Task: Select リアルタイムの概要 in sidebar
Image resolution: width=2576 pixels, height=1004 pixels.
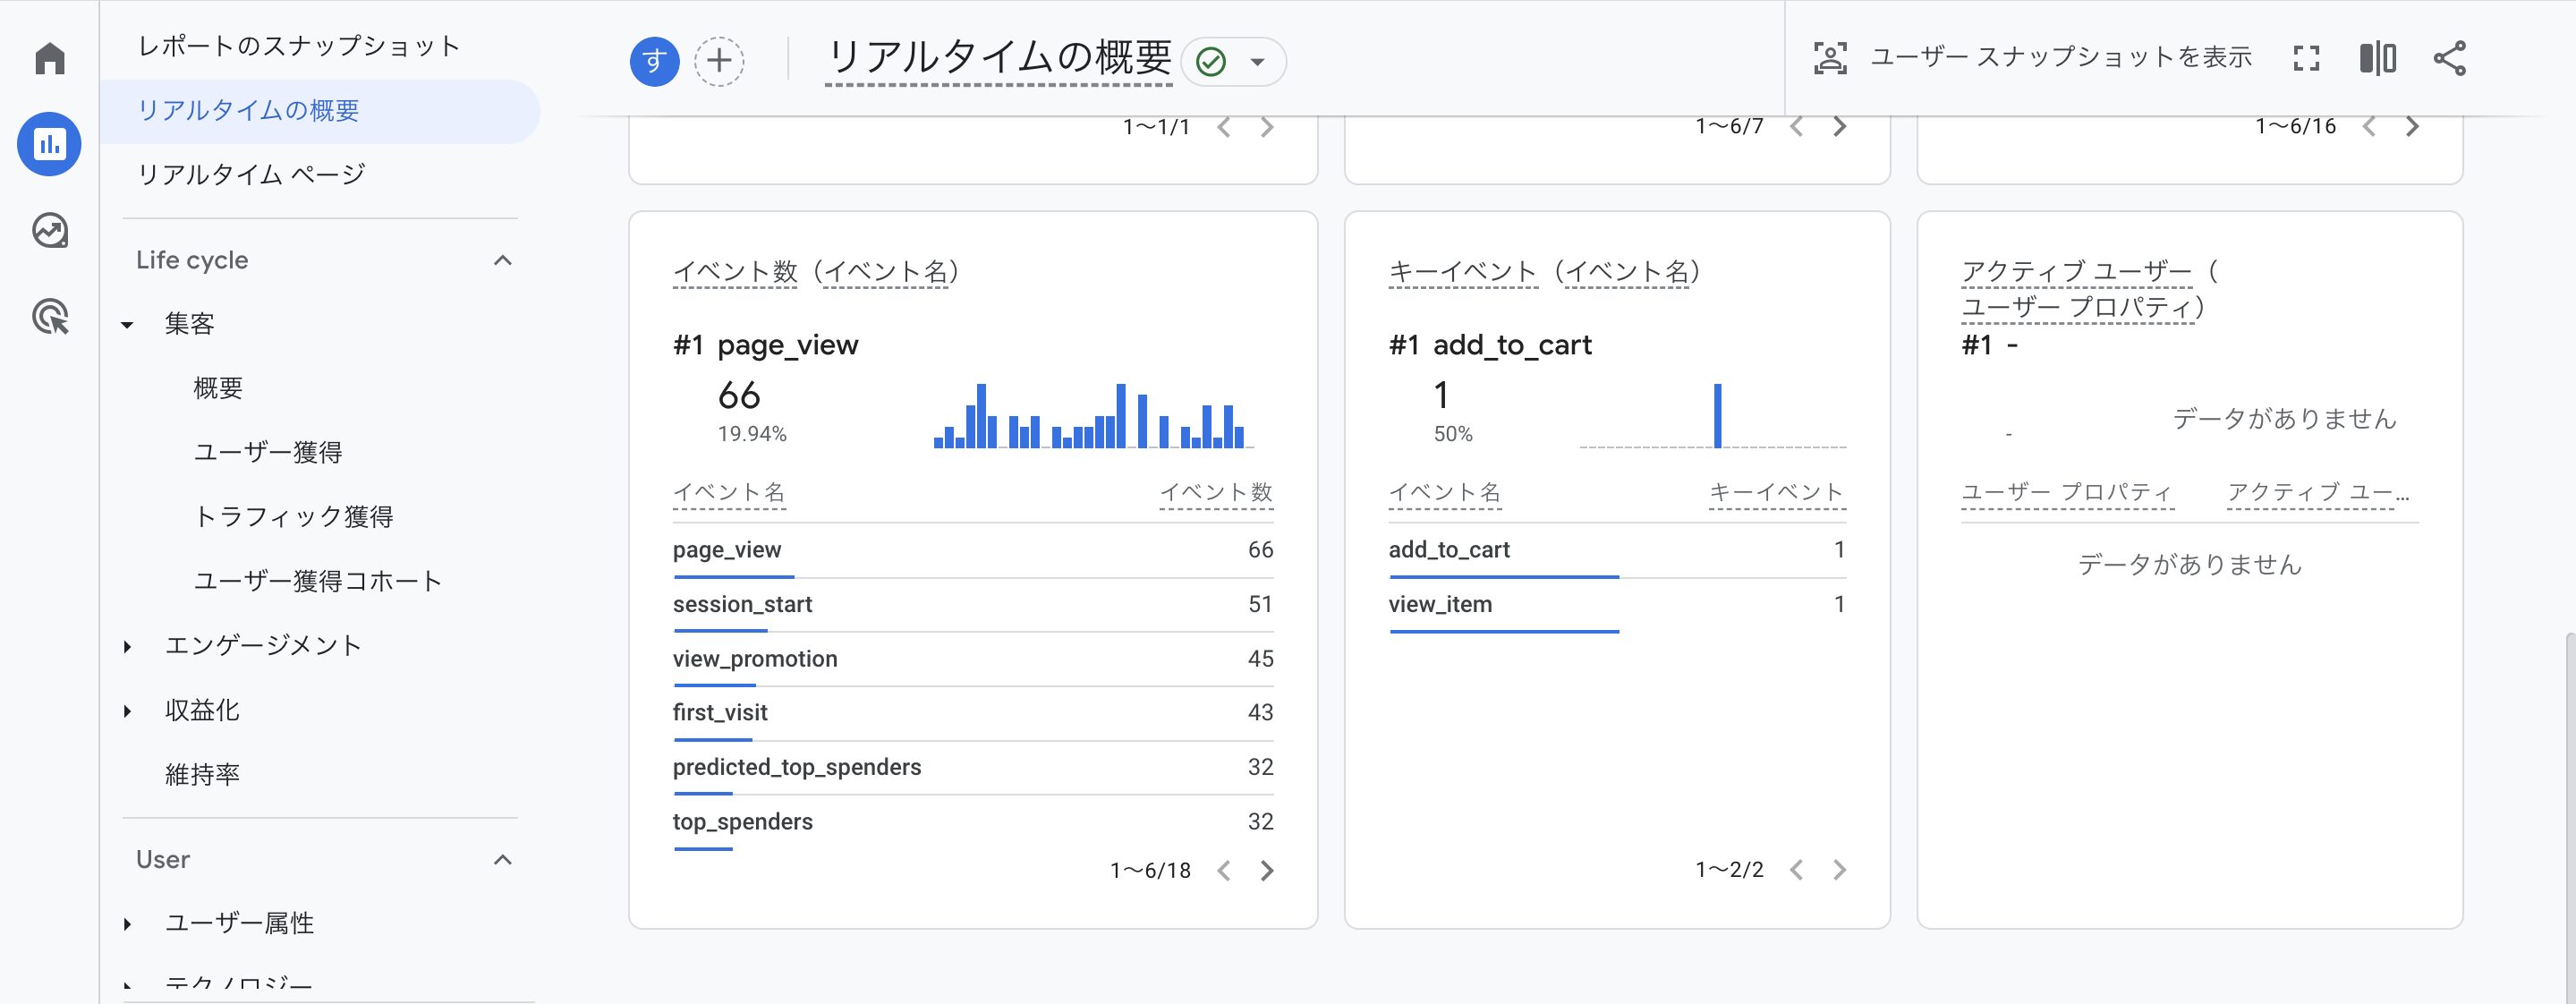Action: click(x=320, y=110)
